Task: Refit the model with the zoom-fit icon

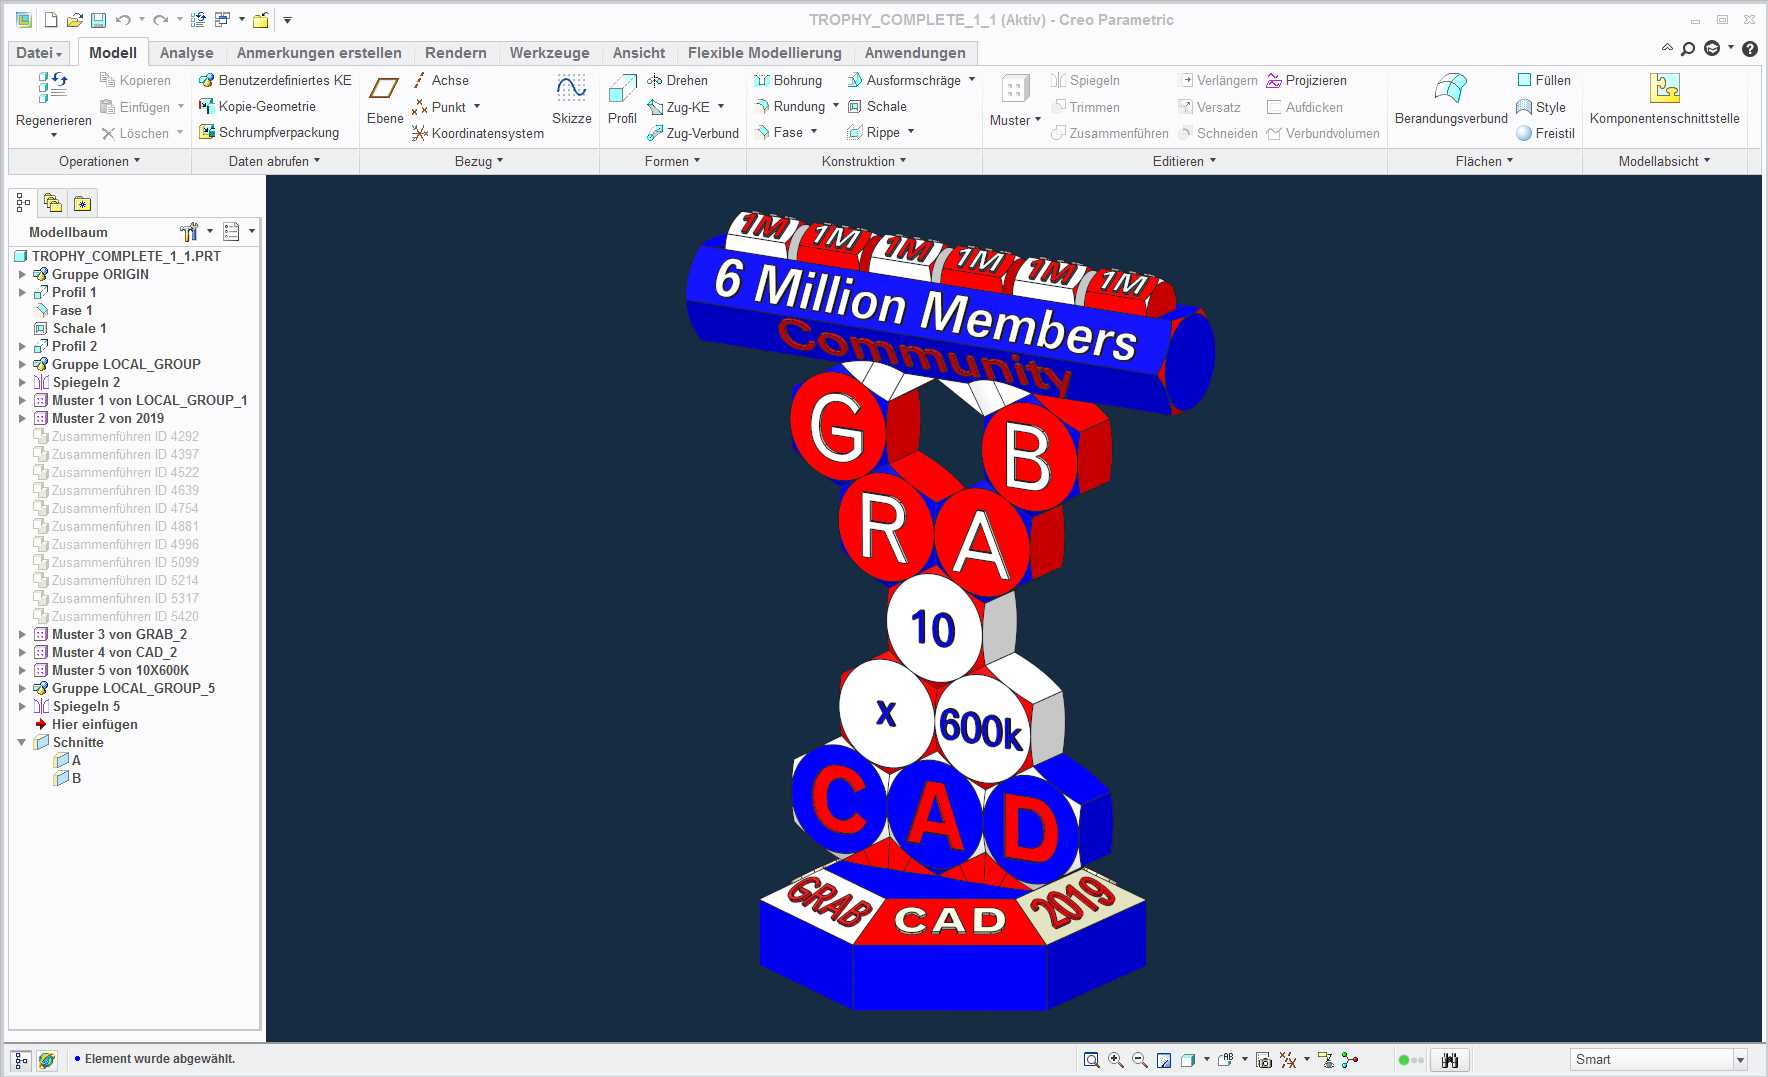Action: (1092, 1060)
